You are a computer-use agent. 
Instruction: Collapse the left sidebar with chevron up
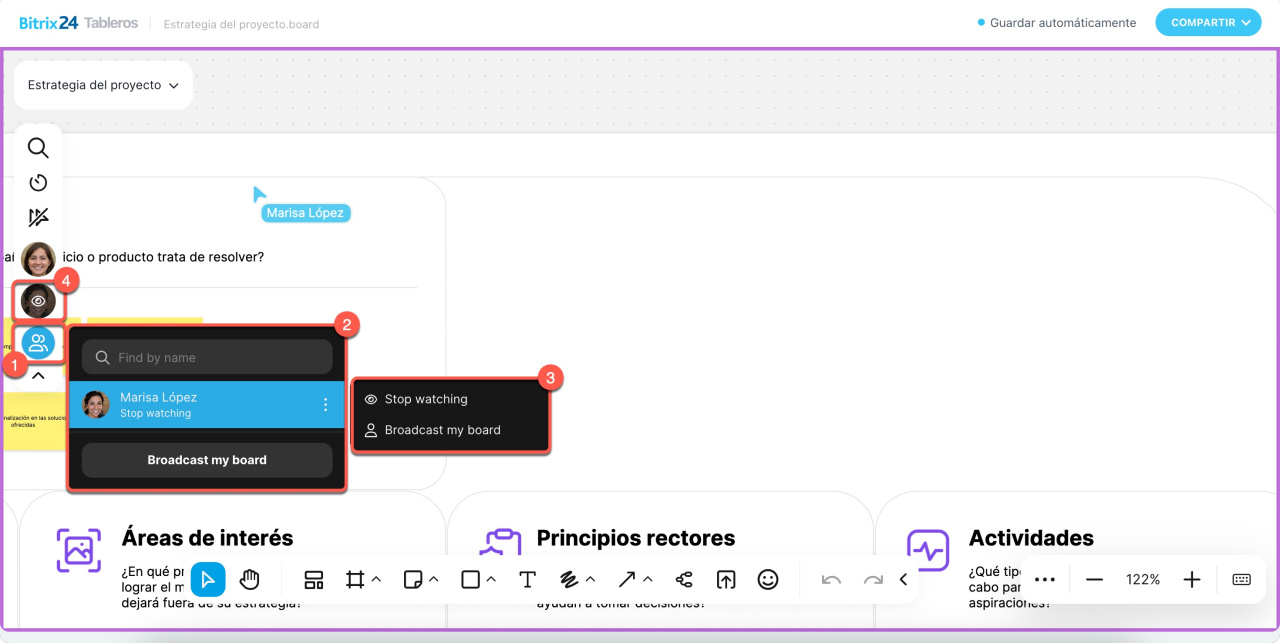point(38,377)
